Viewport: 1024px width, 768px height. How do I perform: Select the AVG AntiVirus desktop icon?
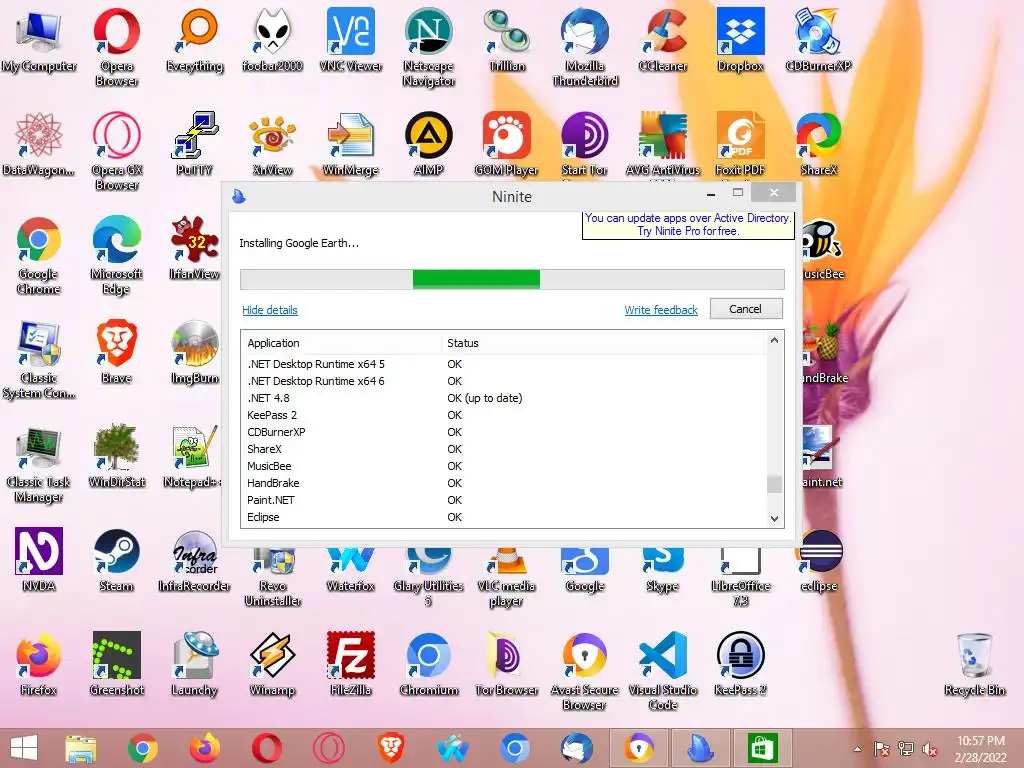(x=663, y=144)
